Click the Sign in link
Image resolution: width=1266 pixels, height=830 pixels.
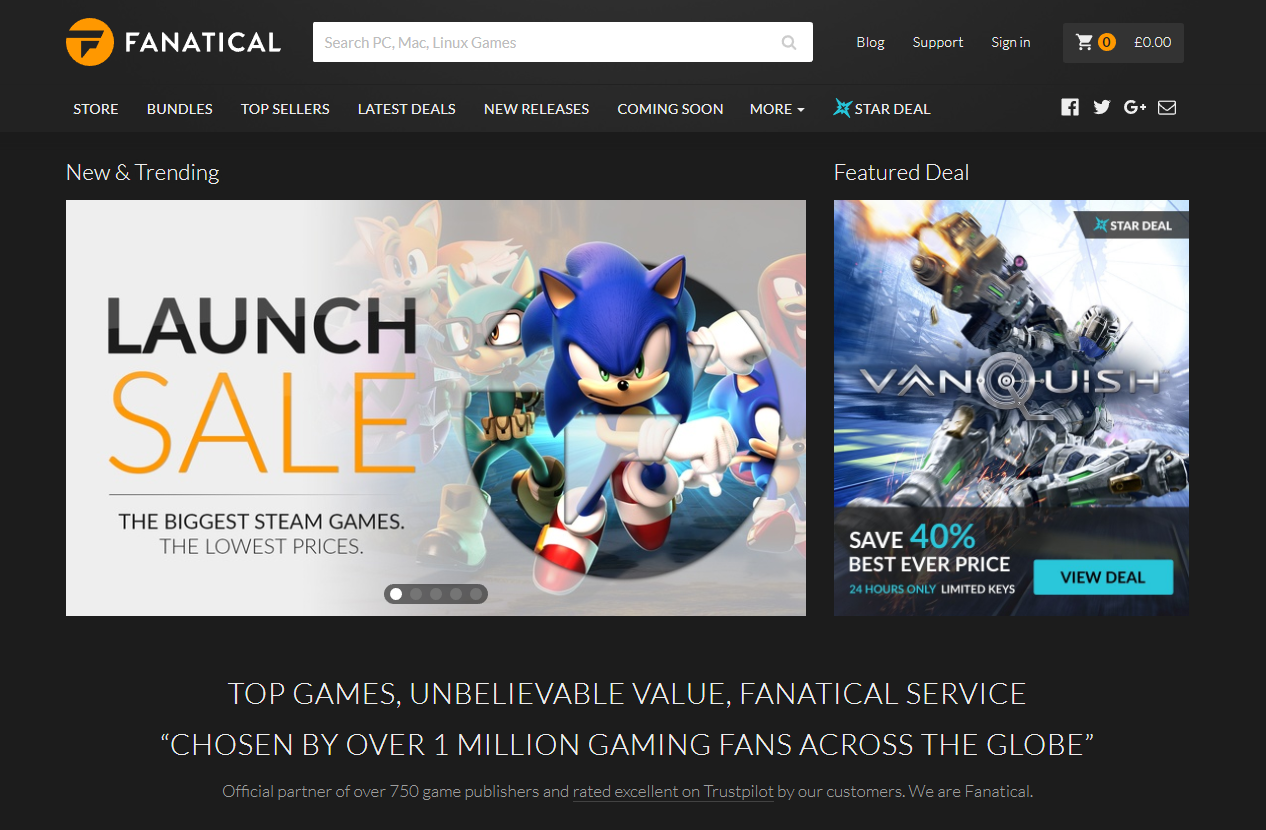[x=1011, y=42]
